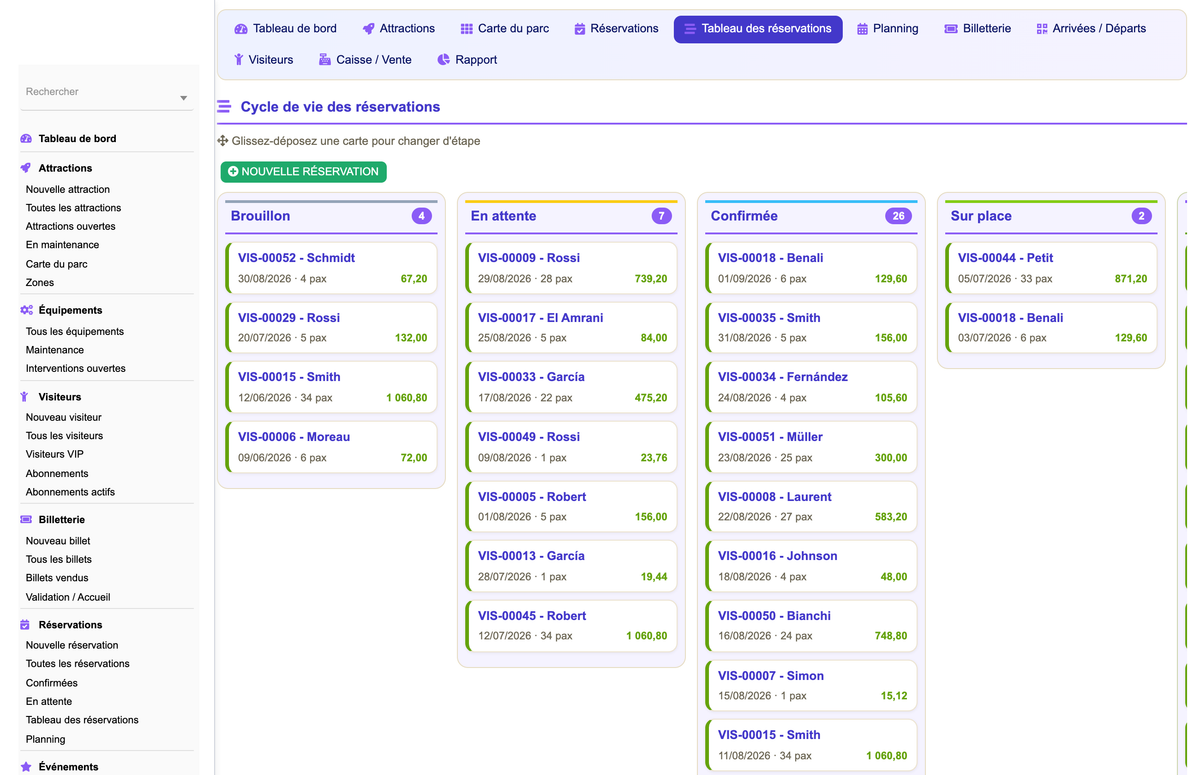1200x775 pixels.
Task: Open Nouvelle attraction in sidebar
Action: 68,189
